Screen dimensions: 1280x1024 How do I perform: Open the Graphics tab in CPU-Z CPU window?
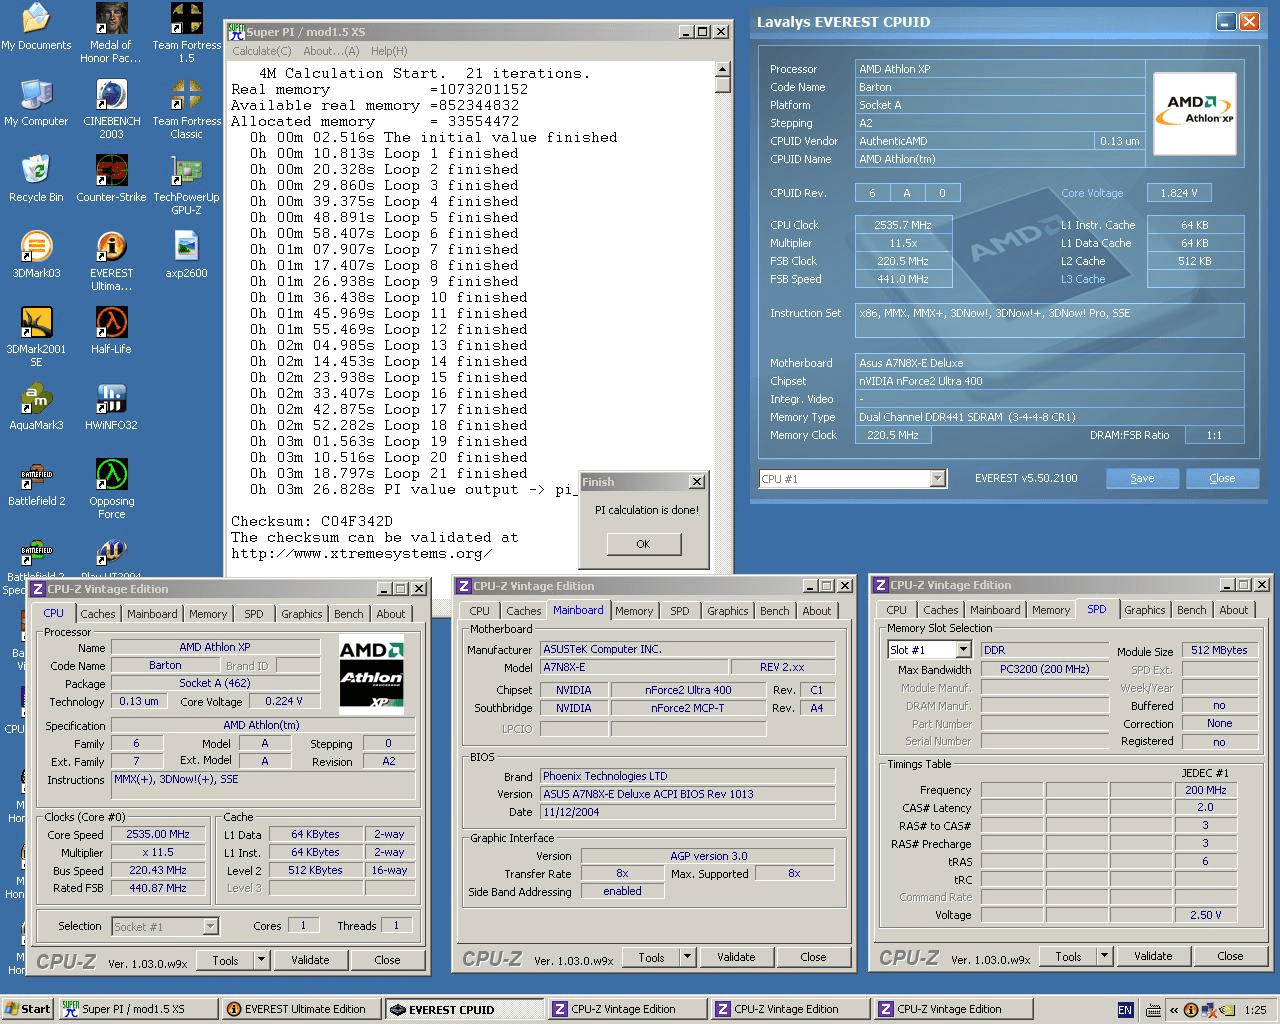(x=302, y=614)
